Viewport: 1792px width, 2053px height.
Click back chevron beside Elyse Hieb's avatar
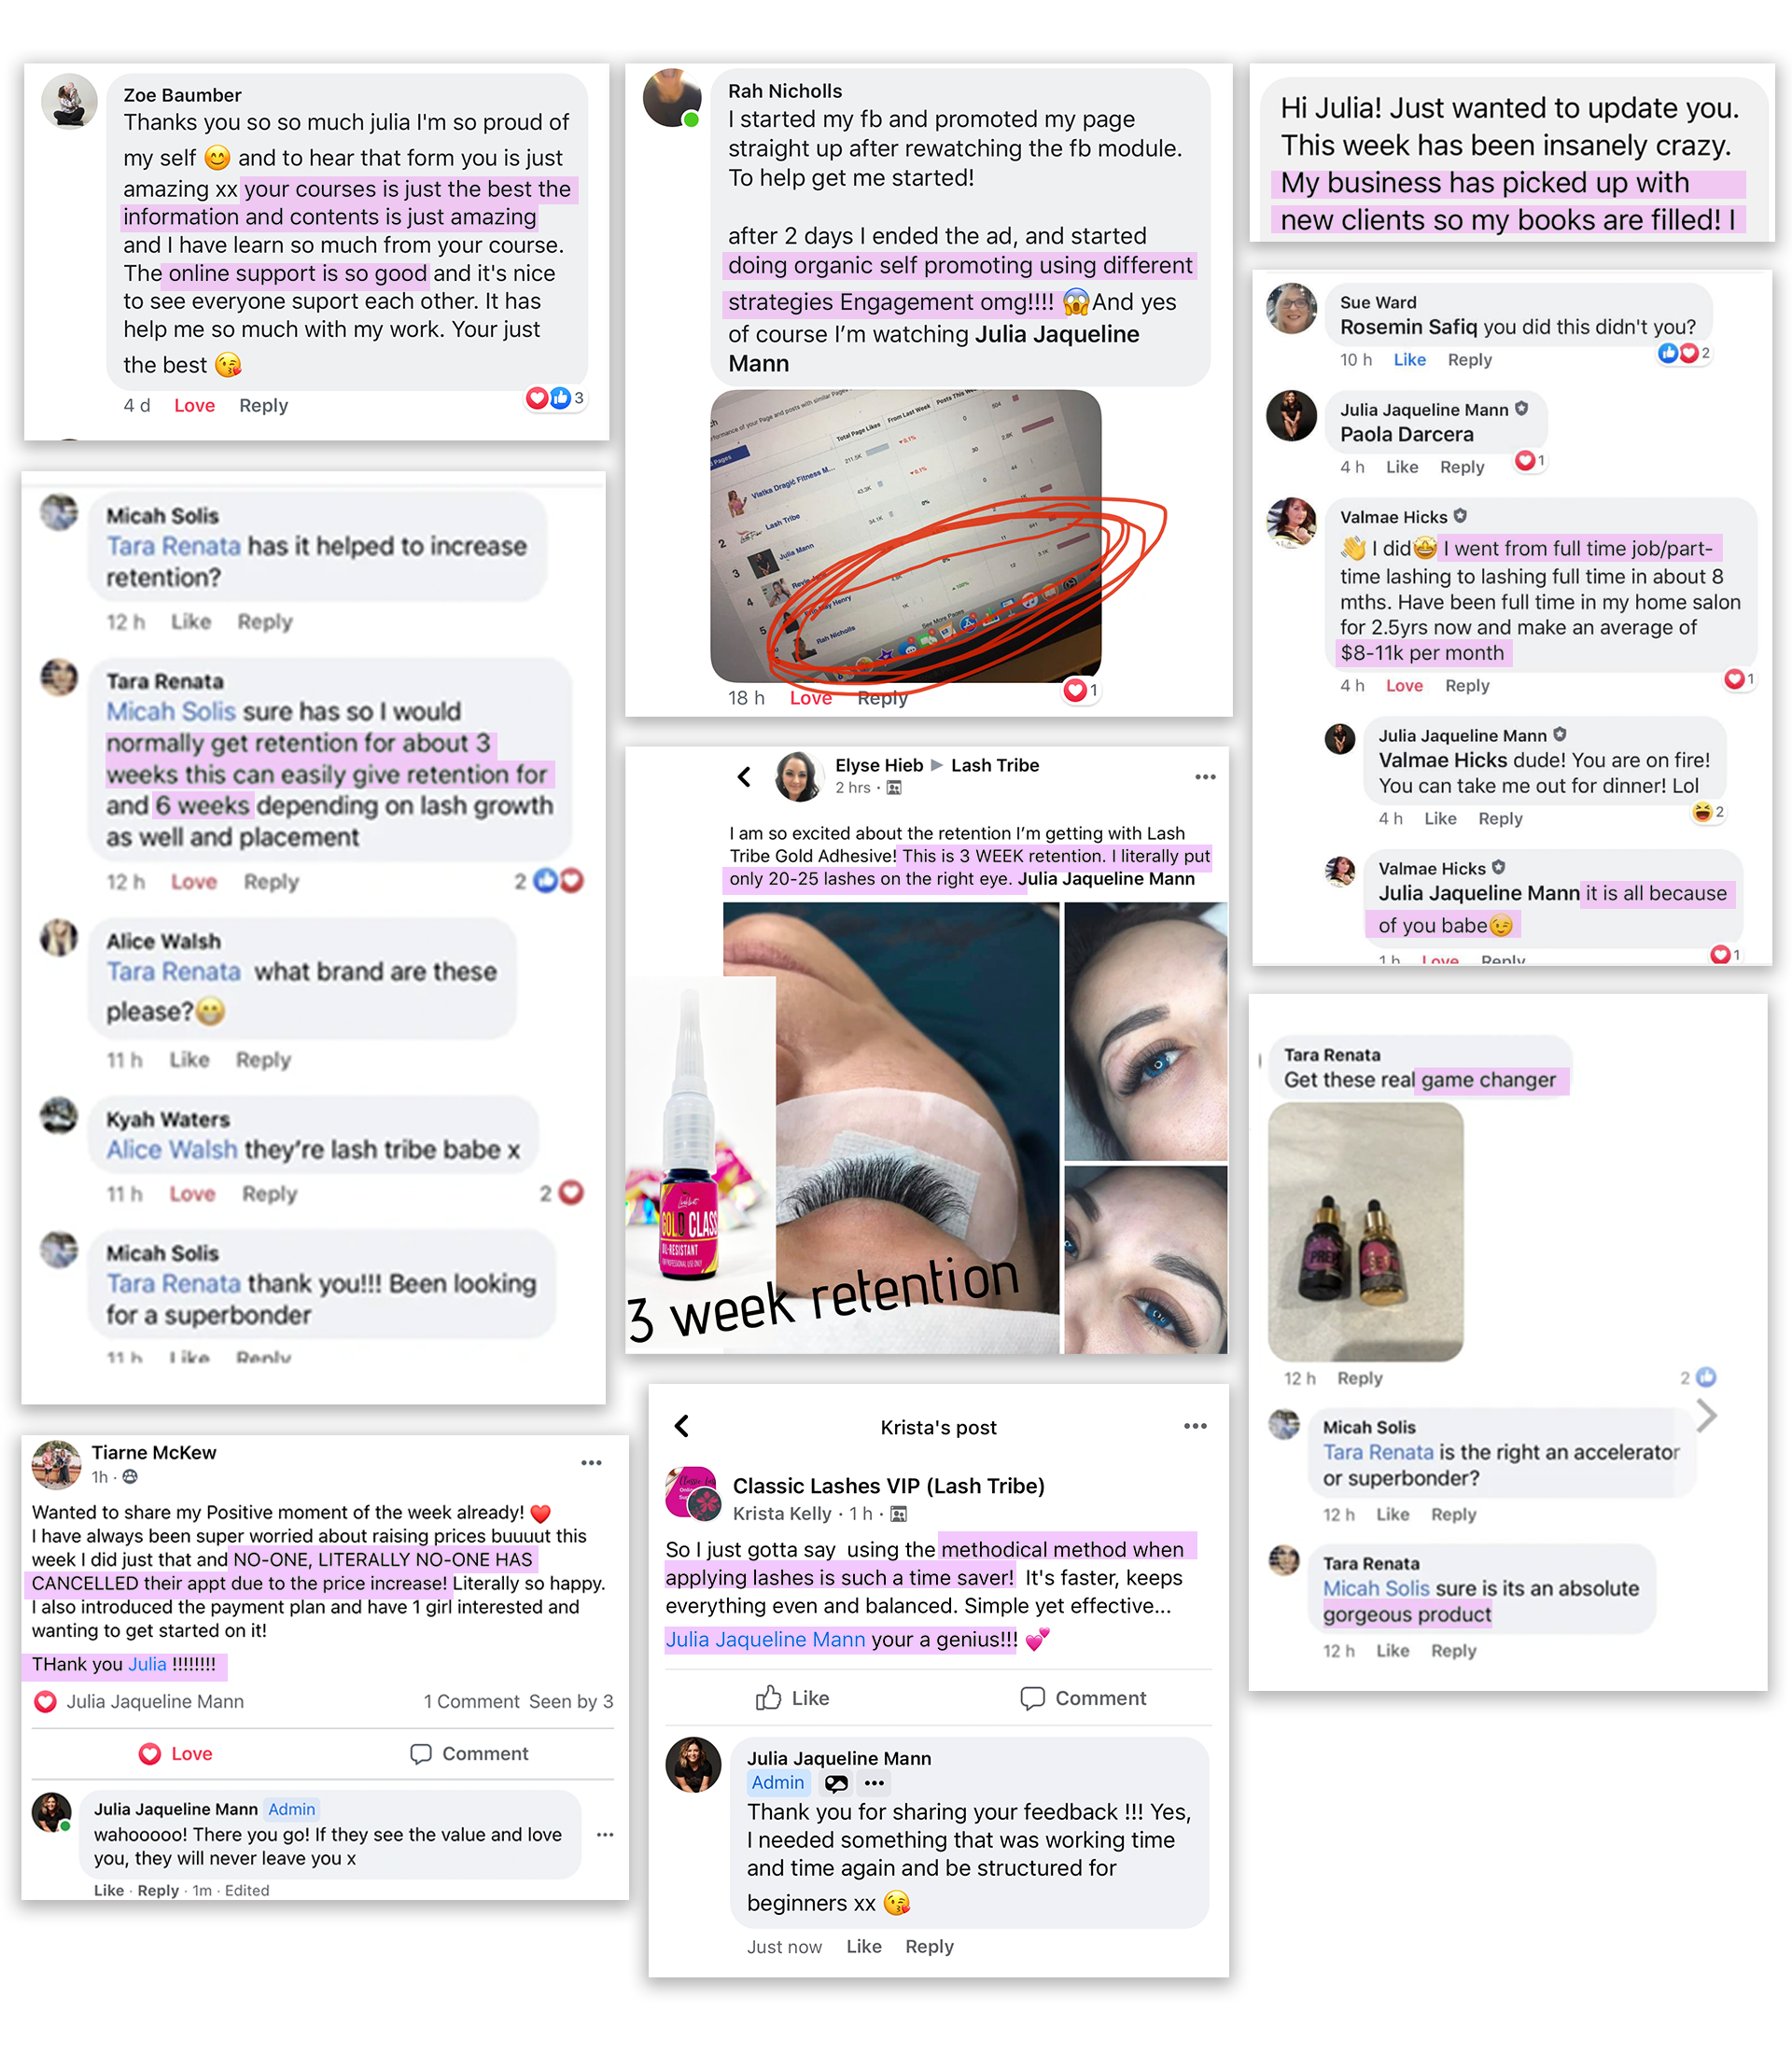coord(744,776)
